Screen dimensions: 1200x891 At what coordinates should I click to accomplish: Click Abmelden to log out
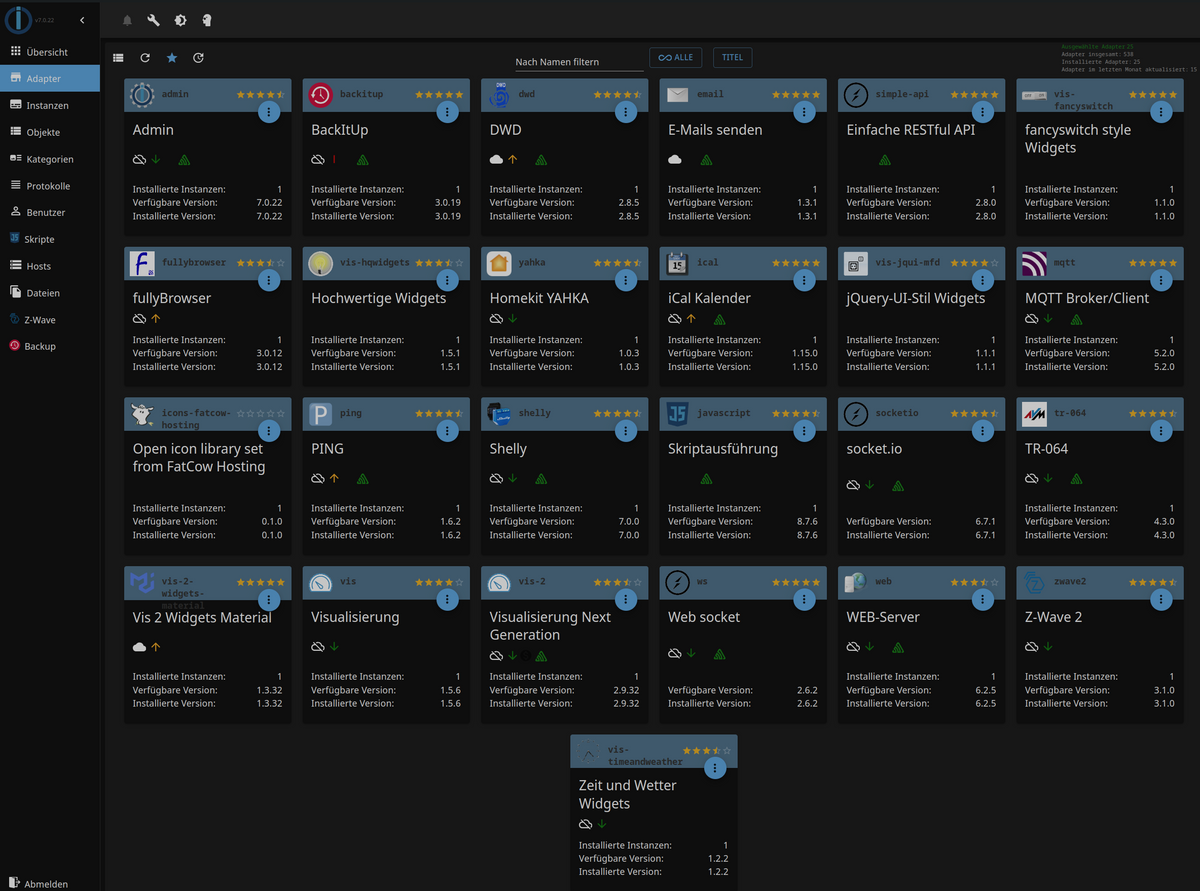click(50, 884)
